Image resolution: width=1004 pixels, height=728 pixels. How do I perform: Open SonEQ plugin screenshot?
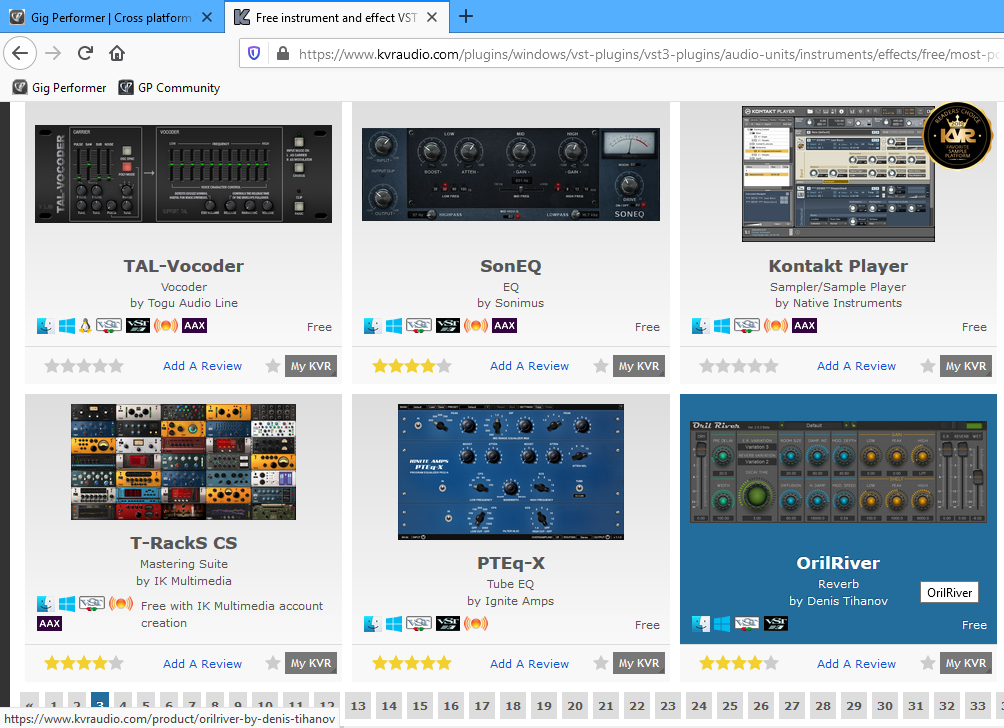[x=510, y=174]
